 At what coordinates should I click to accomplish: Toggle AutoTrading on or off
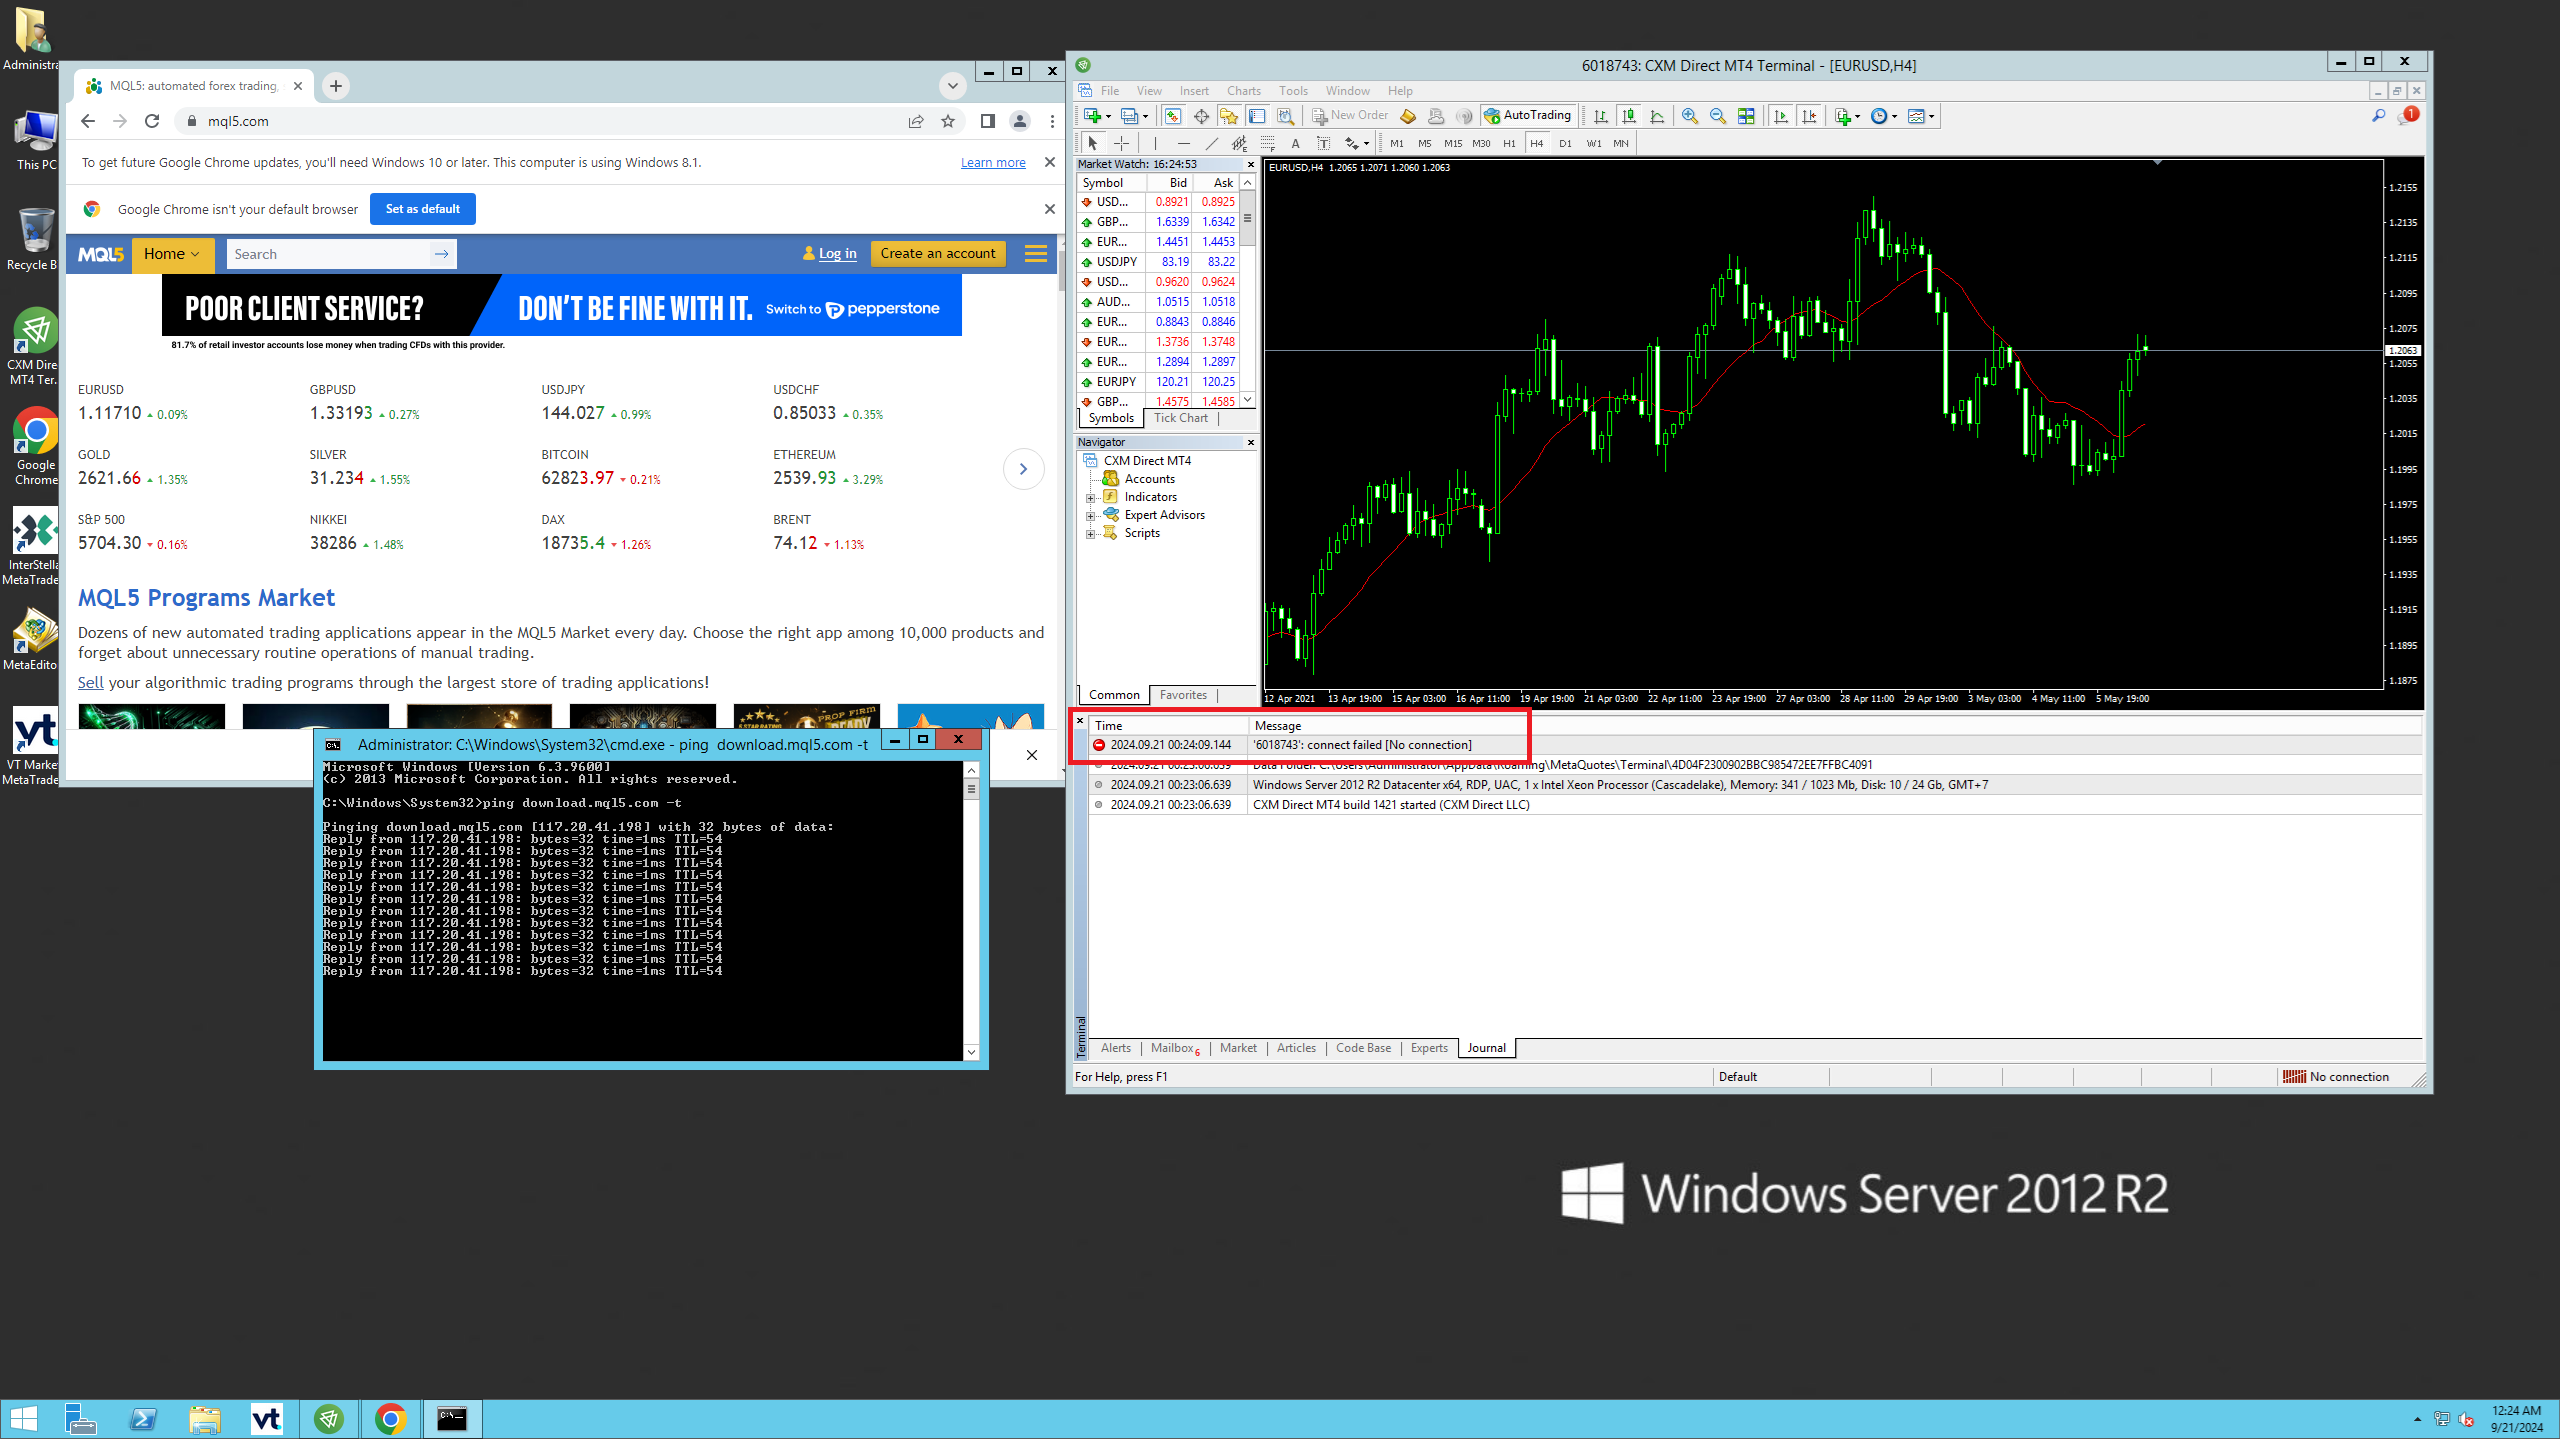tap(1528, 116)
